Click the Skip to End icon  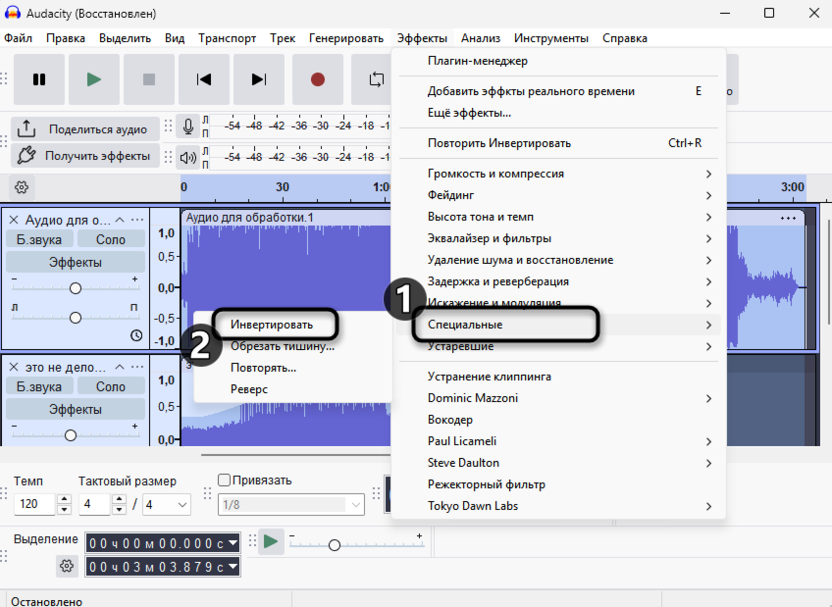[x=259, y=80]
